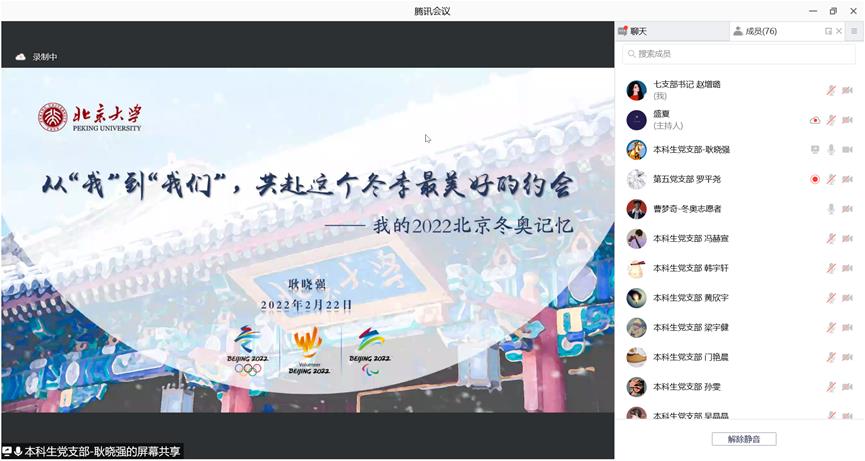Close the members panel with the X
Image resolution: width=865 pixels, height=461 pixels.
tap(839, 32)
